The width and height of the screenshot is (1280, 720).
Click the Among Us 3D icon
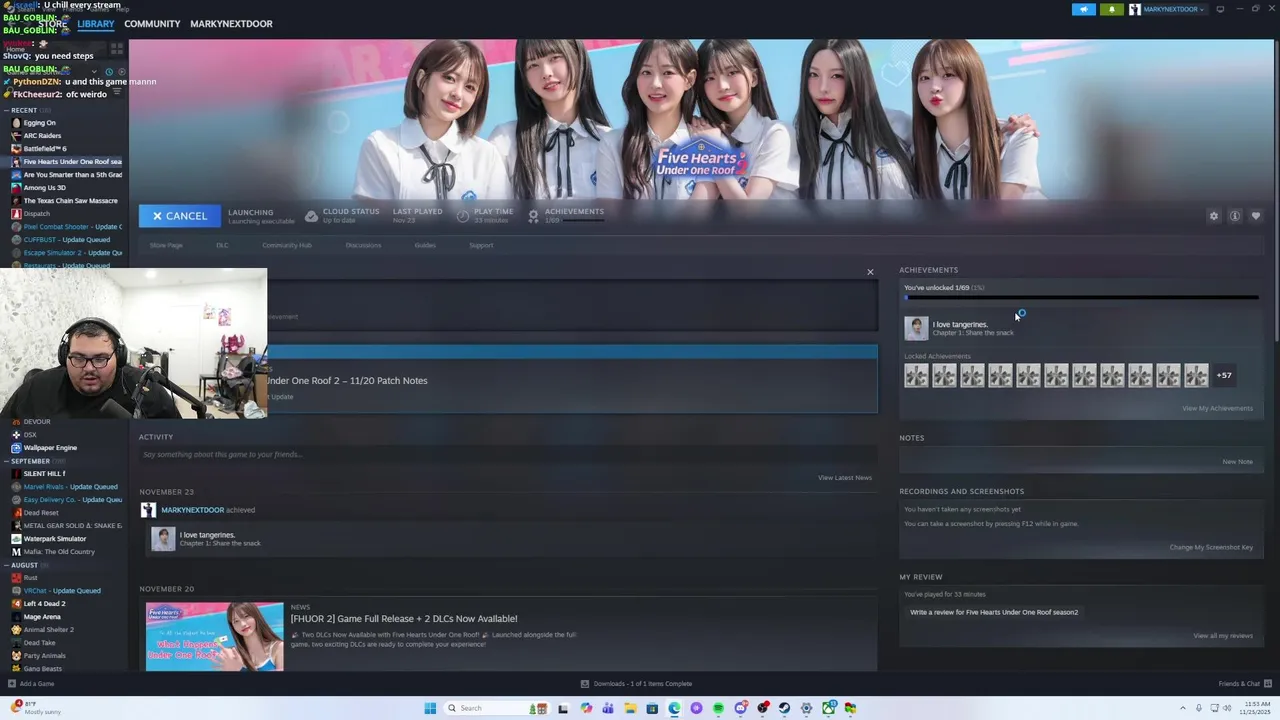[16, 188]
